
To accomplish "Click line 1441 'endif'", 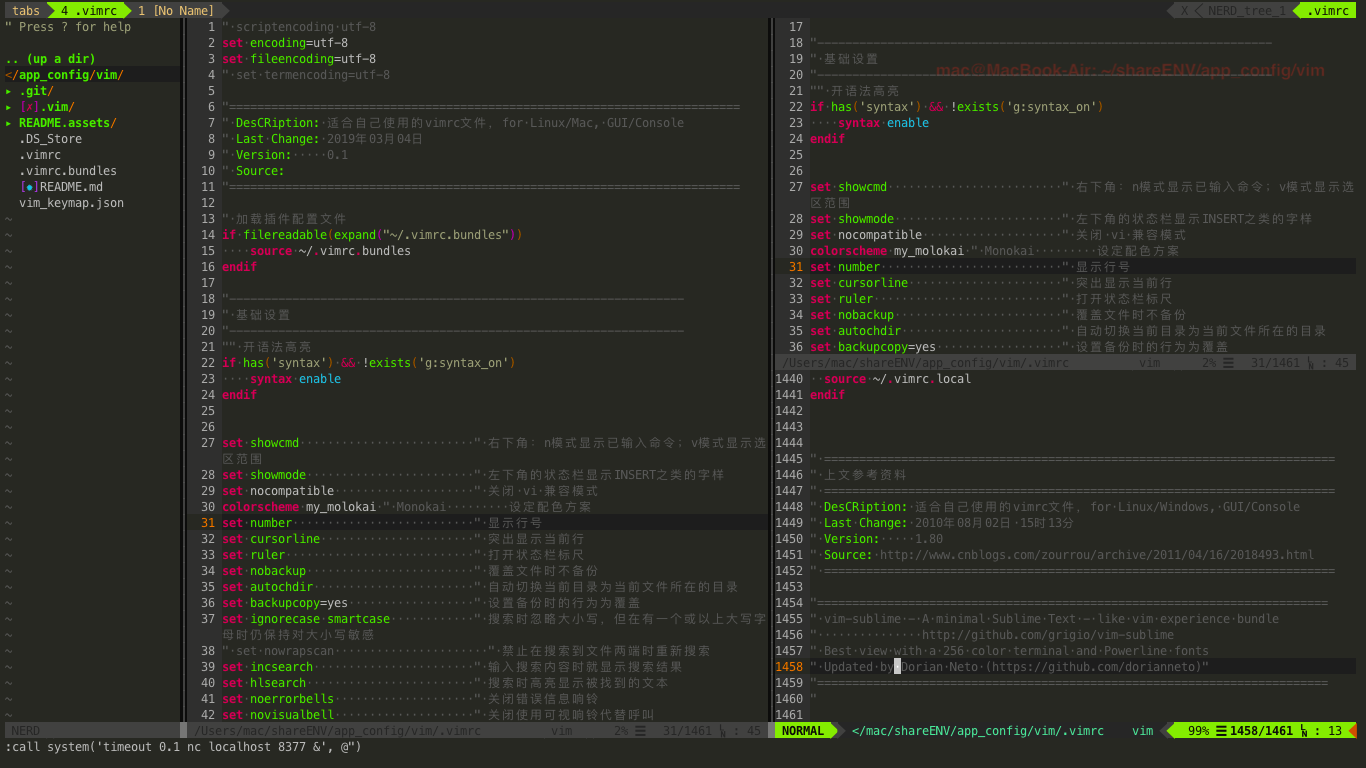I will pos(827,395).
